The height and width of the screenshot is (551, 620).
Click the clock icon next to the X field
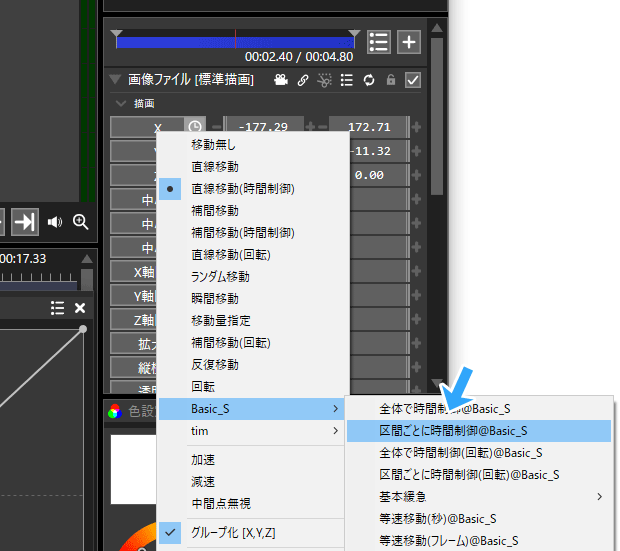tap(195, 127)
